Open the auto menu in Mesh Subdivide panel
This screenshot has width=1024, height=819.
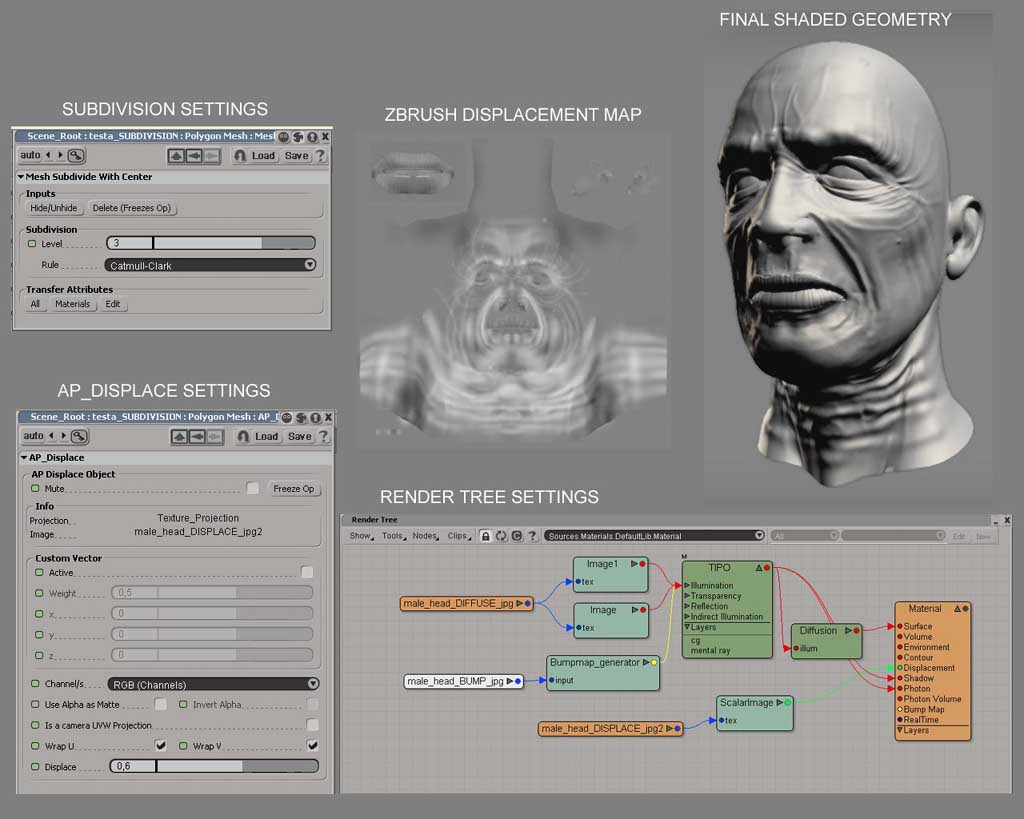tap(30, 155)
